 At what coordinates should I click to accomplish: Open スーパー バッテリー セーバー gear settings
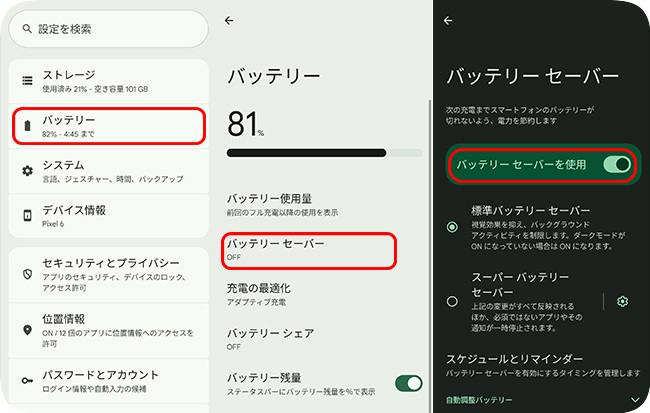click(622, 301)
